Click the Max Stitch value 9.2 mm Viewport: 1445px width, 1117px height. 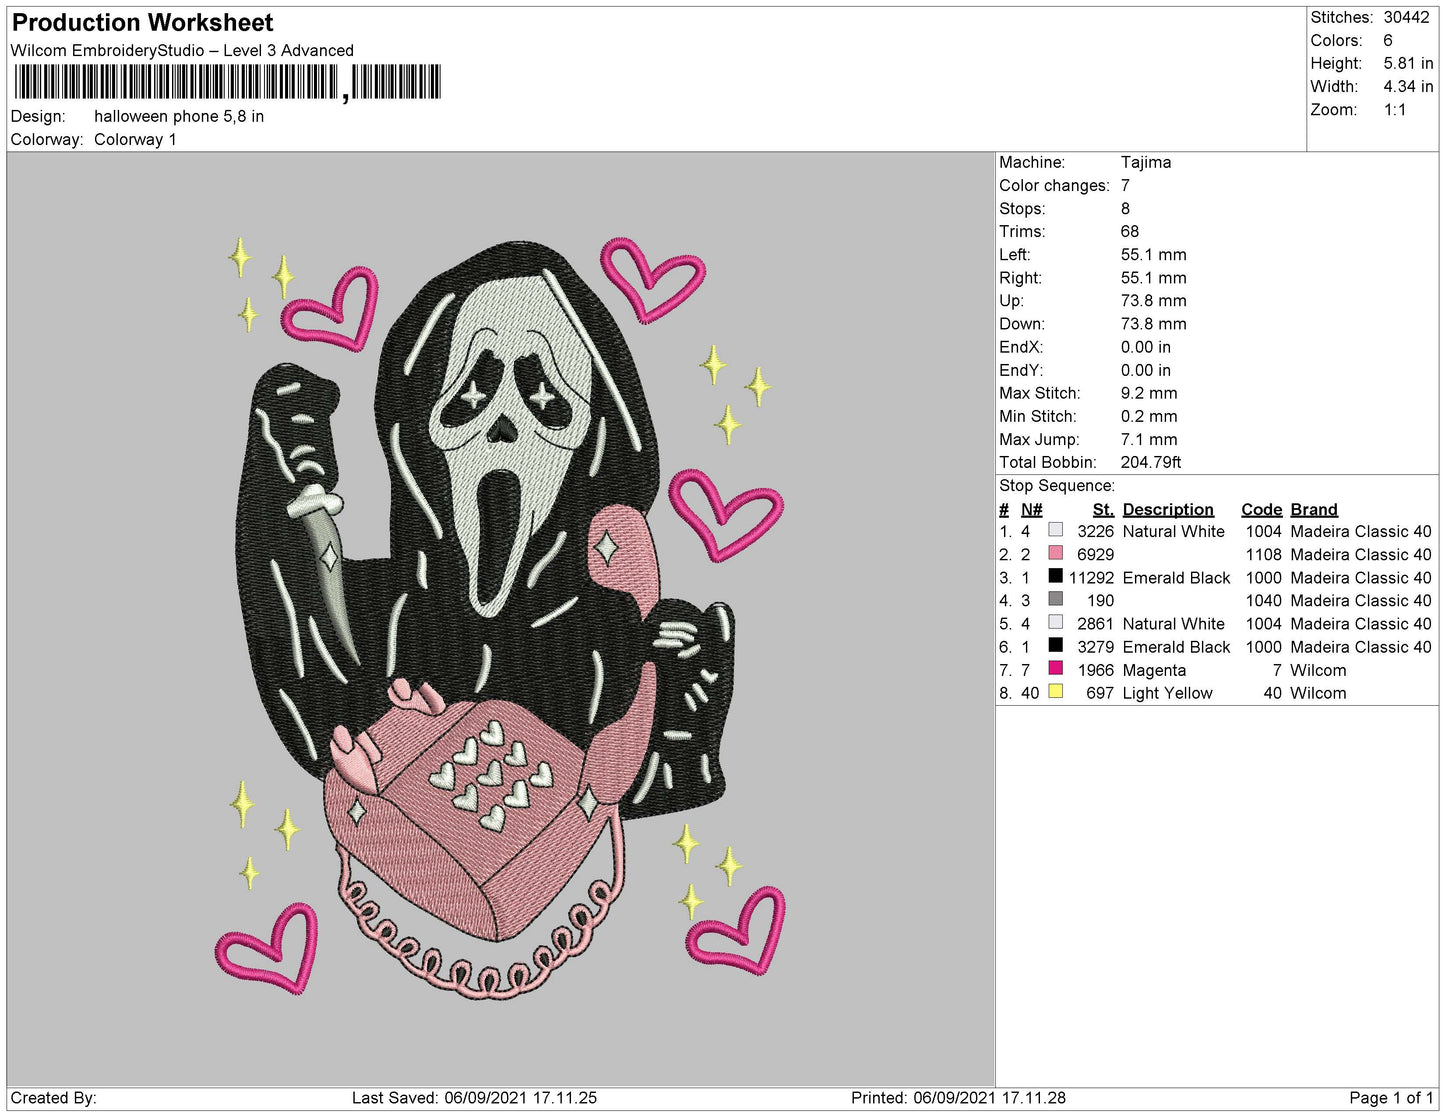(x=1149, y=393)
